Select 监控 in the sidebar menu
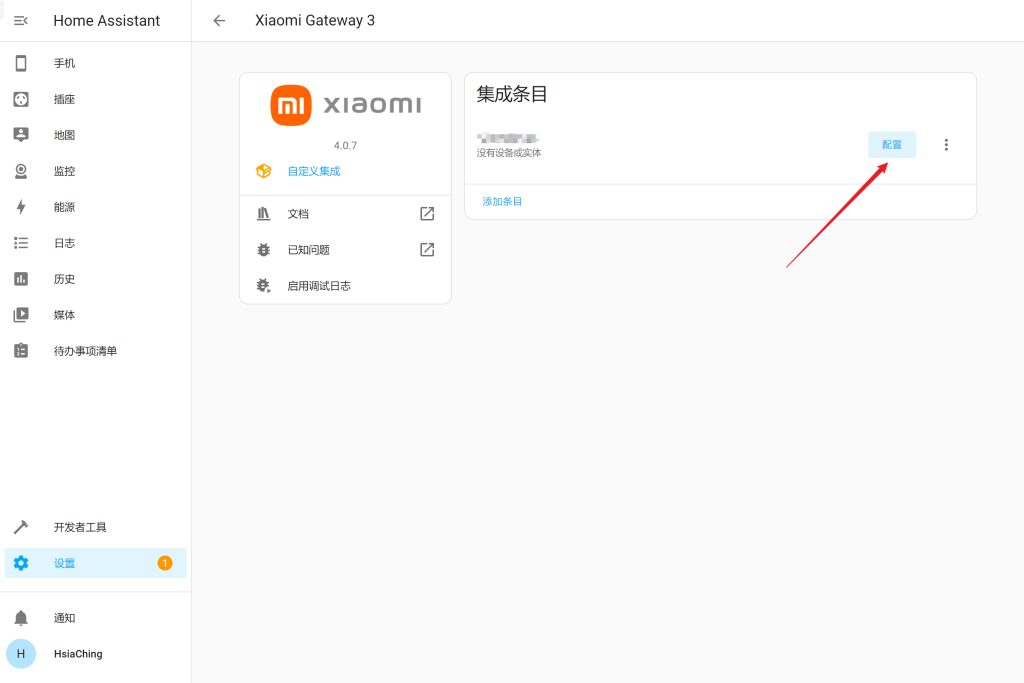The width and height of the screenshot is (1024, 683). click(96, 171)
